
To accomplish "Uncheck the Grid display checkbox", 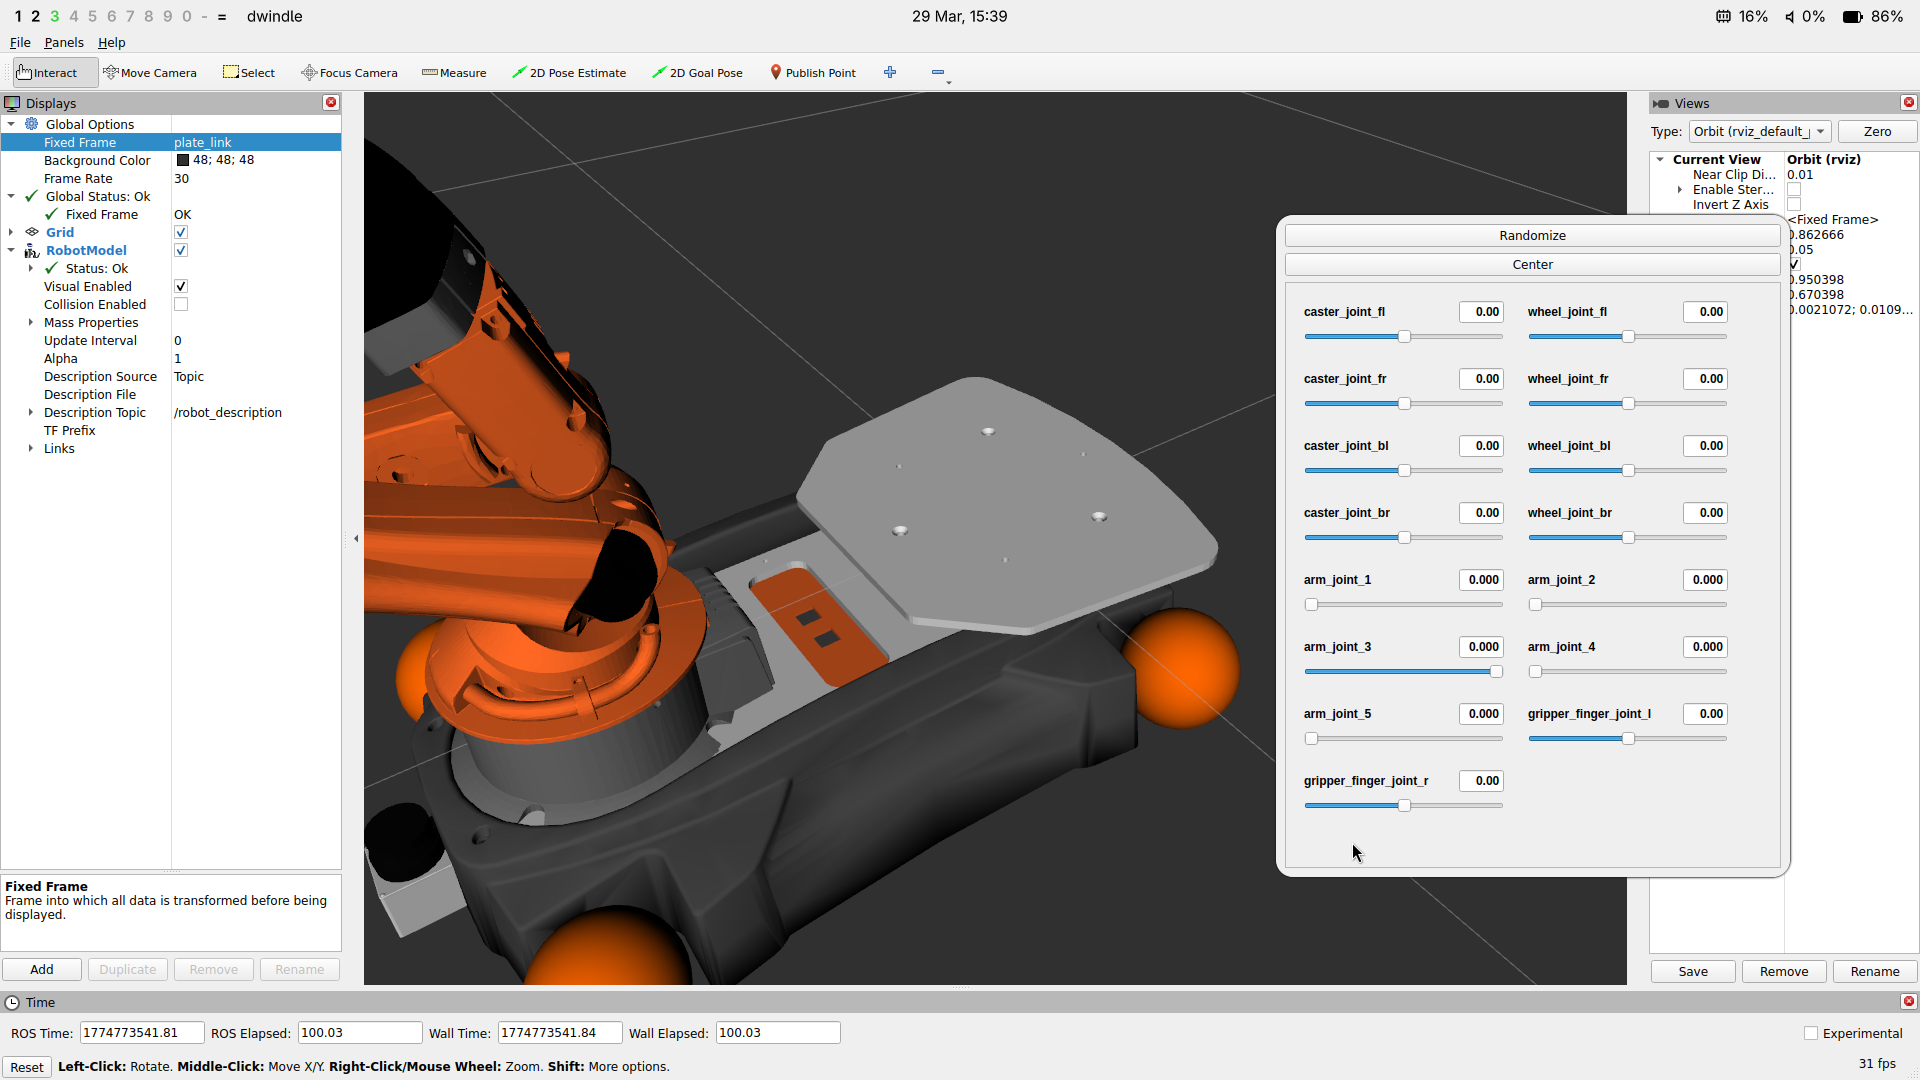I will [181, 232].
